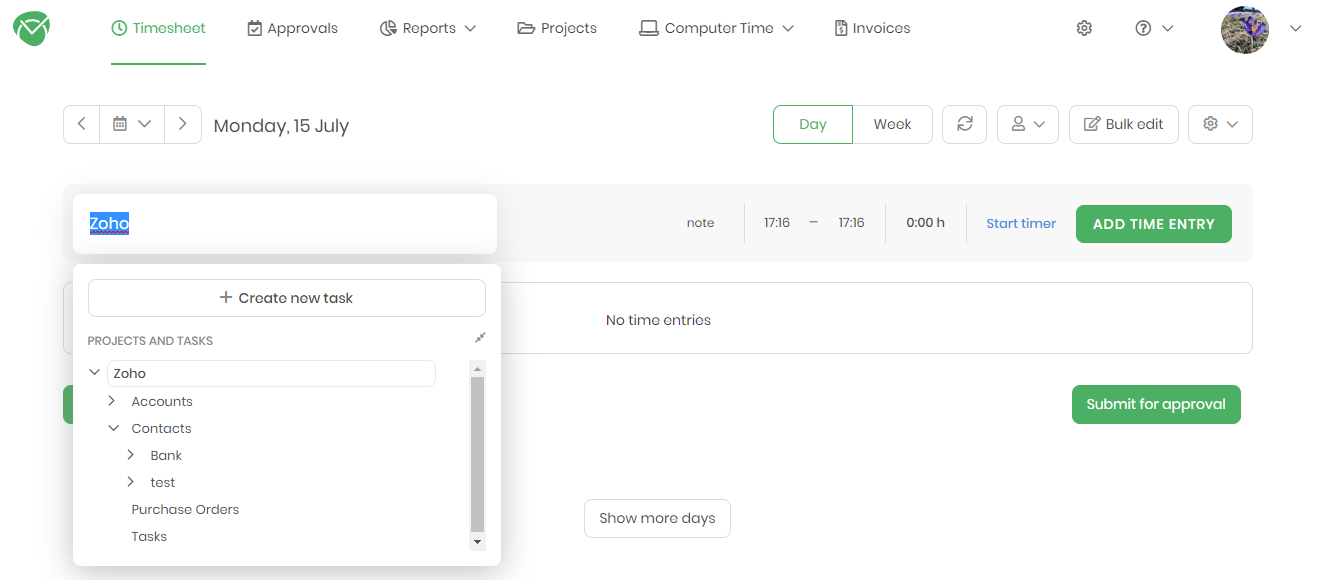Select the test task
The image size is (1324, 580).
(163, 482)
